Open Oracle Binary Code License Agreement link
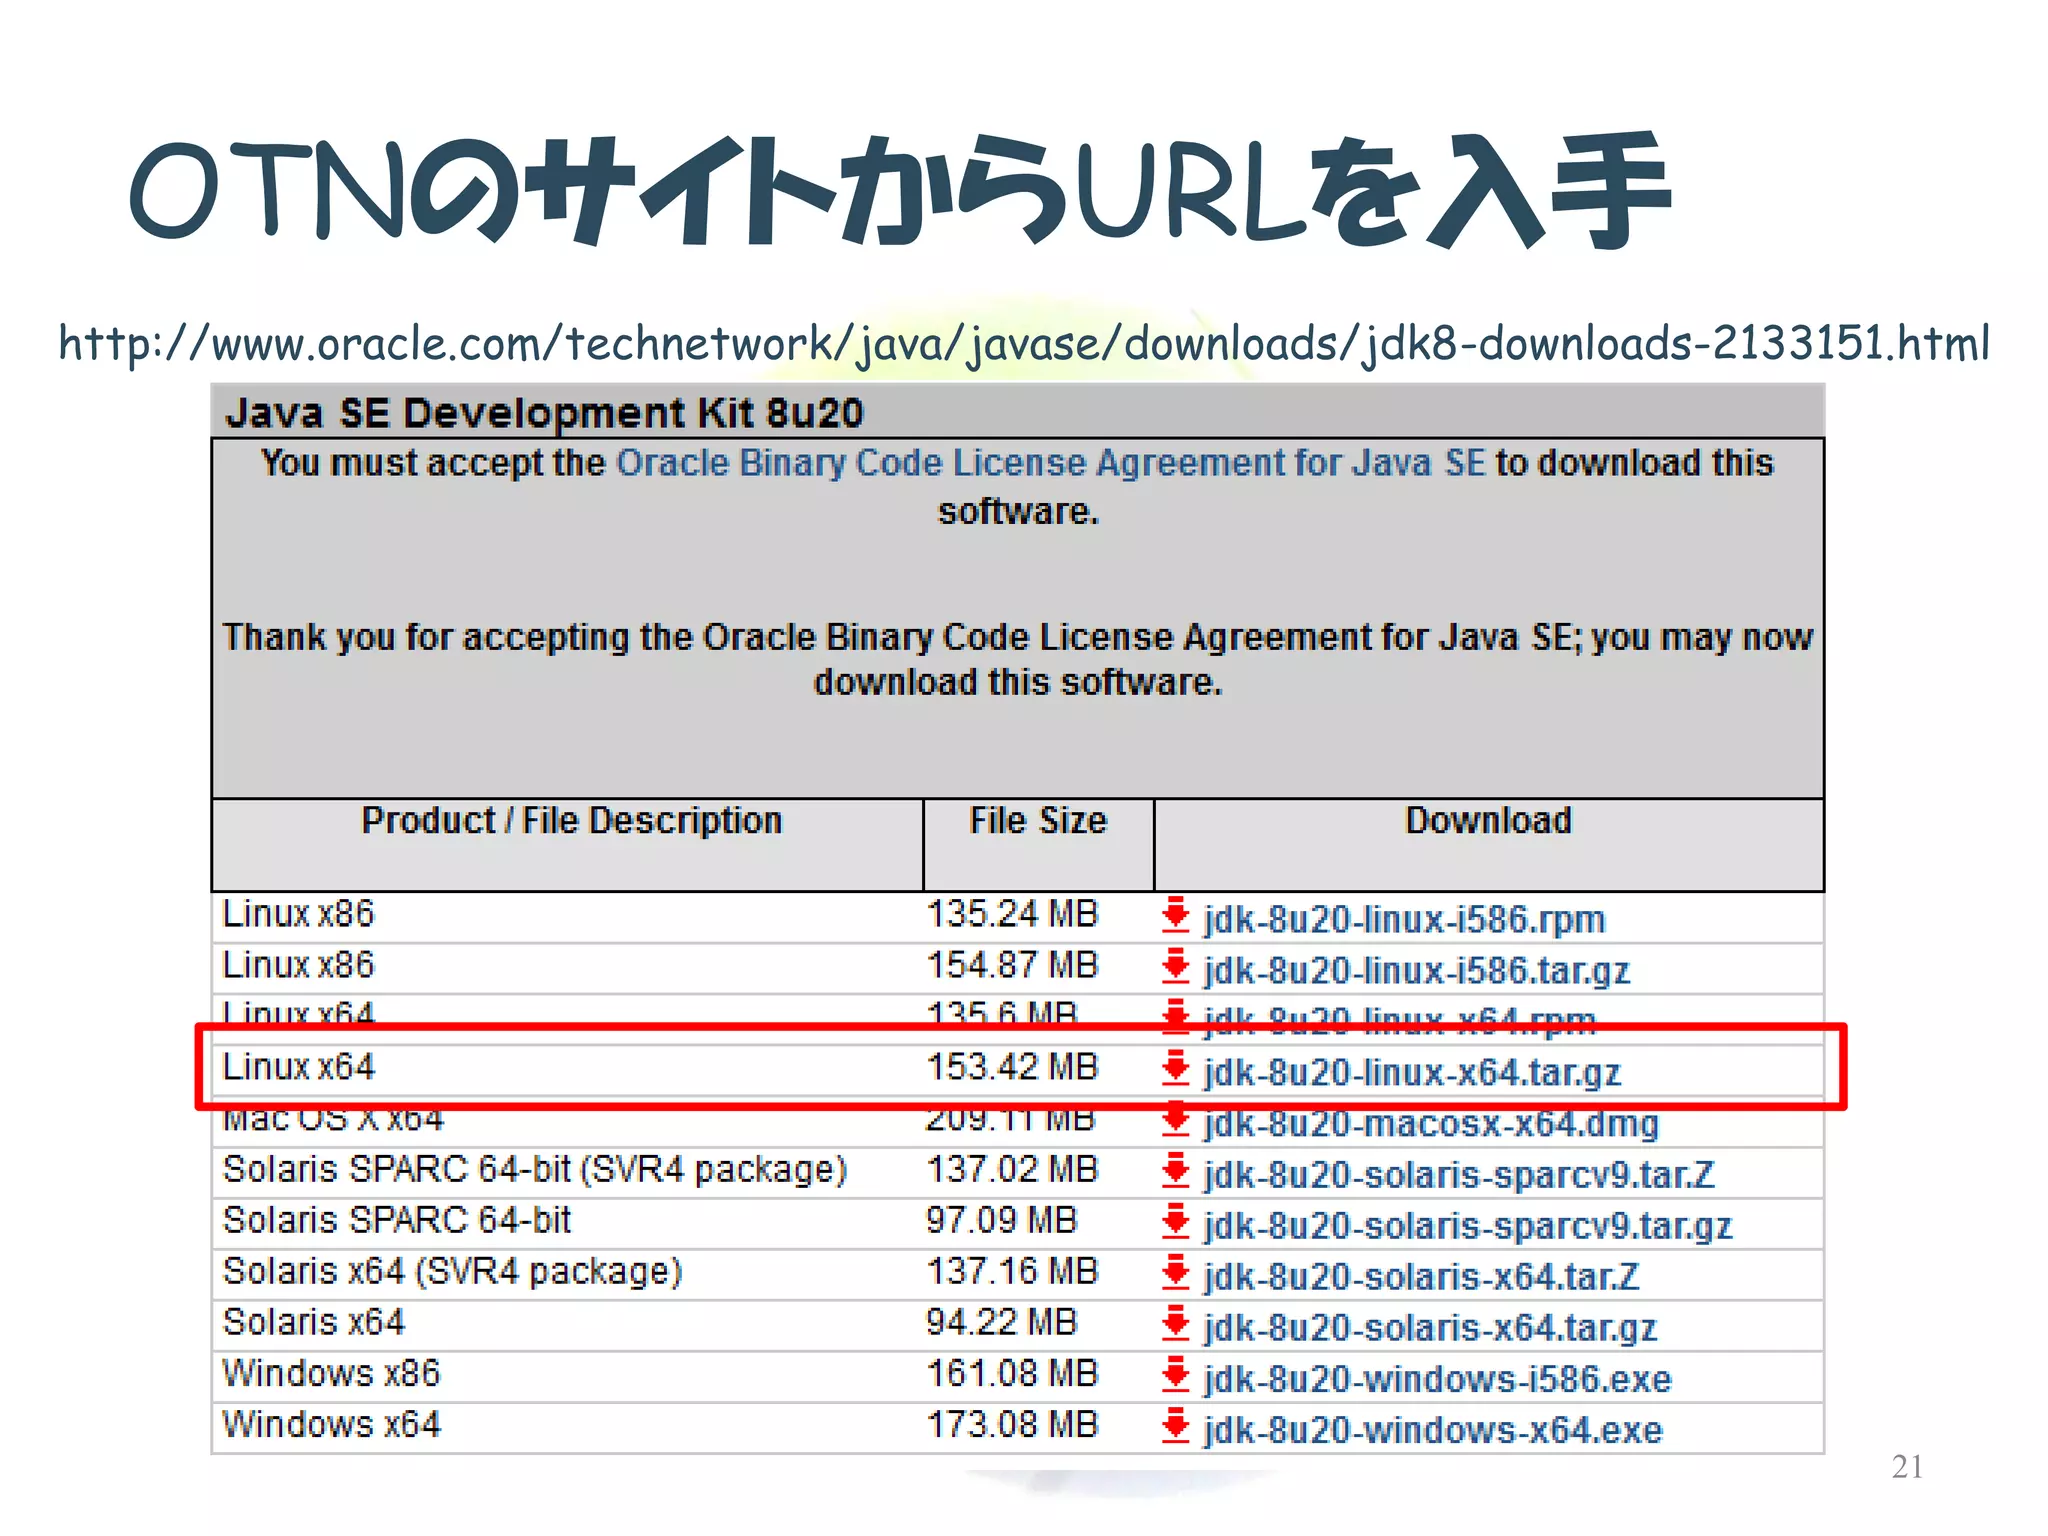The width and height of the screenshot is (2048, 1536). tap(1051, 463)
